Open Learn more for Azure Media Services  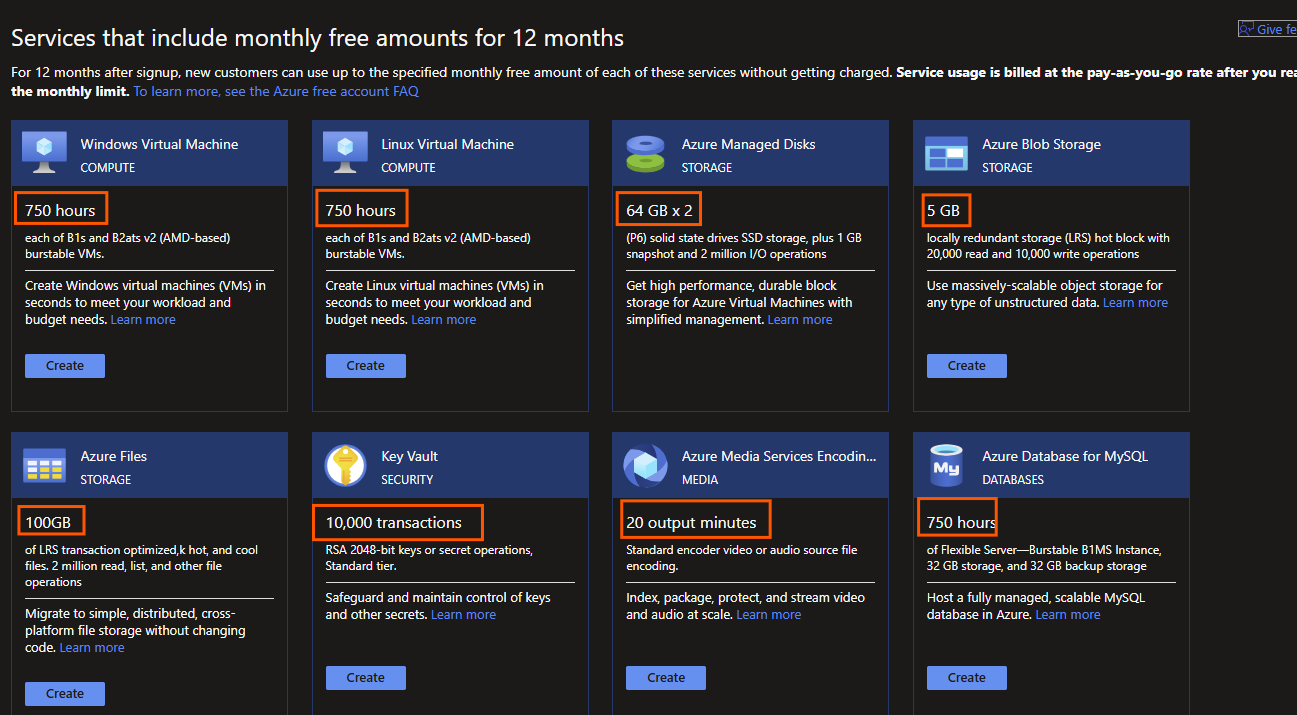click(769, 615)
